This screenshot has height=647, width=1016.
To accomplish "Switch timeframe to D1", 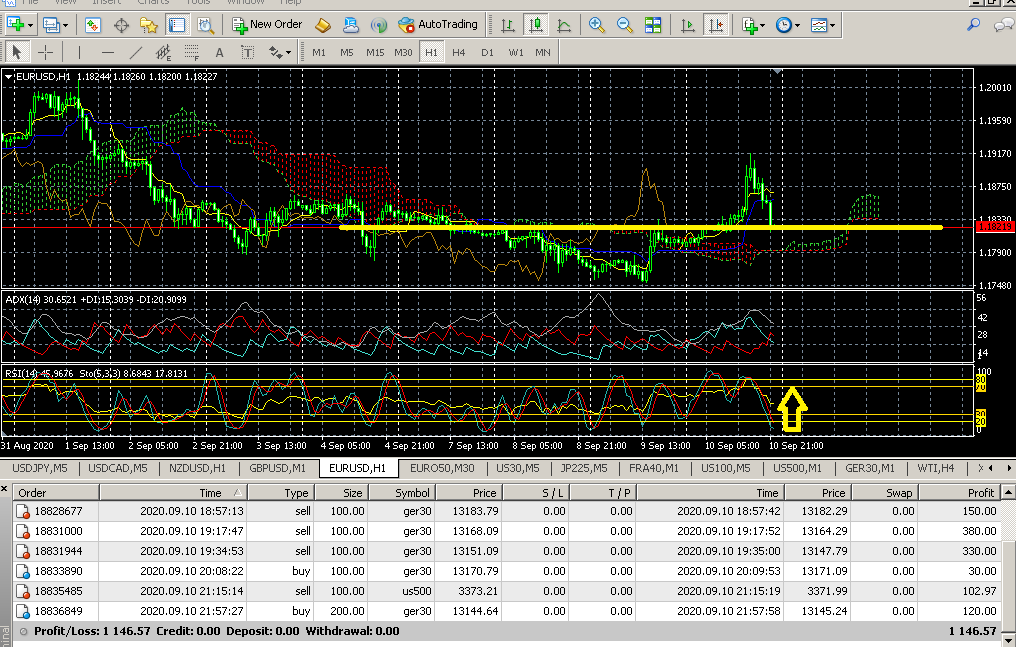I will click(x=487, y=52).
